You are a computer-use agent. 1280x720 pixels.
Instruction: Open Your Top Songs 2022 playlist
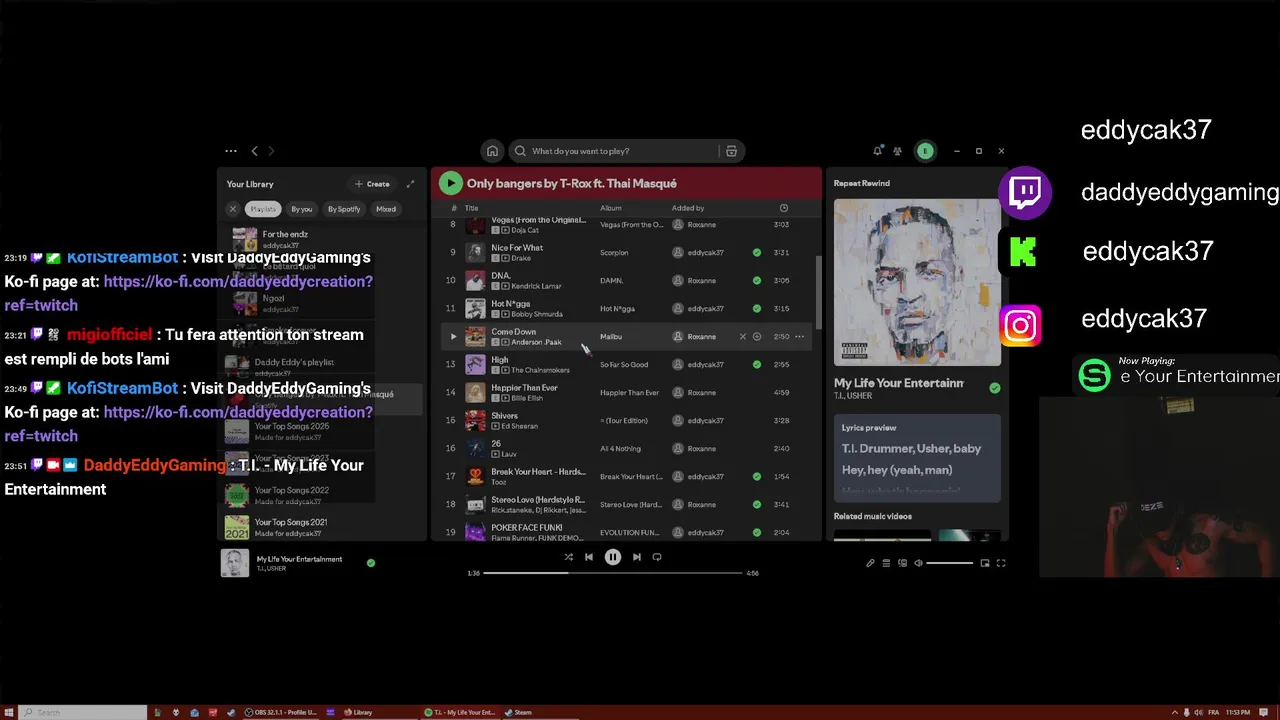(x=320, y=495)
